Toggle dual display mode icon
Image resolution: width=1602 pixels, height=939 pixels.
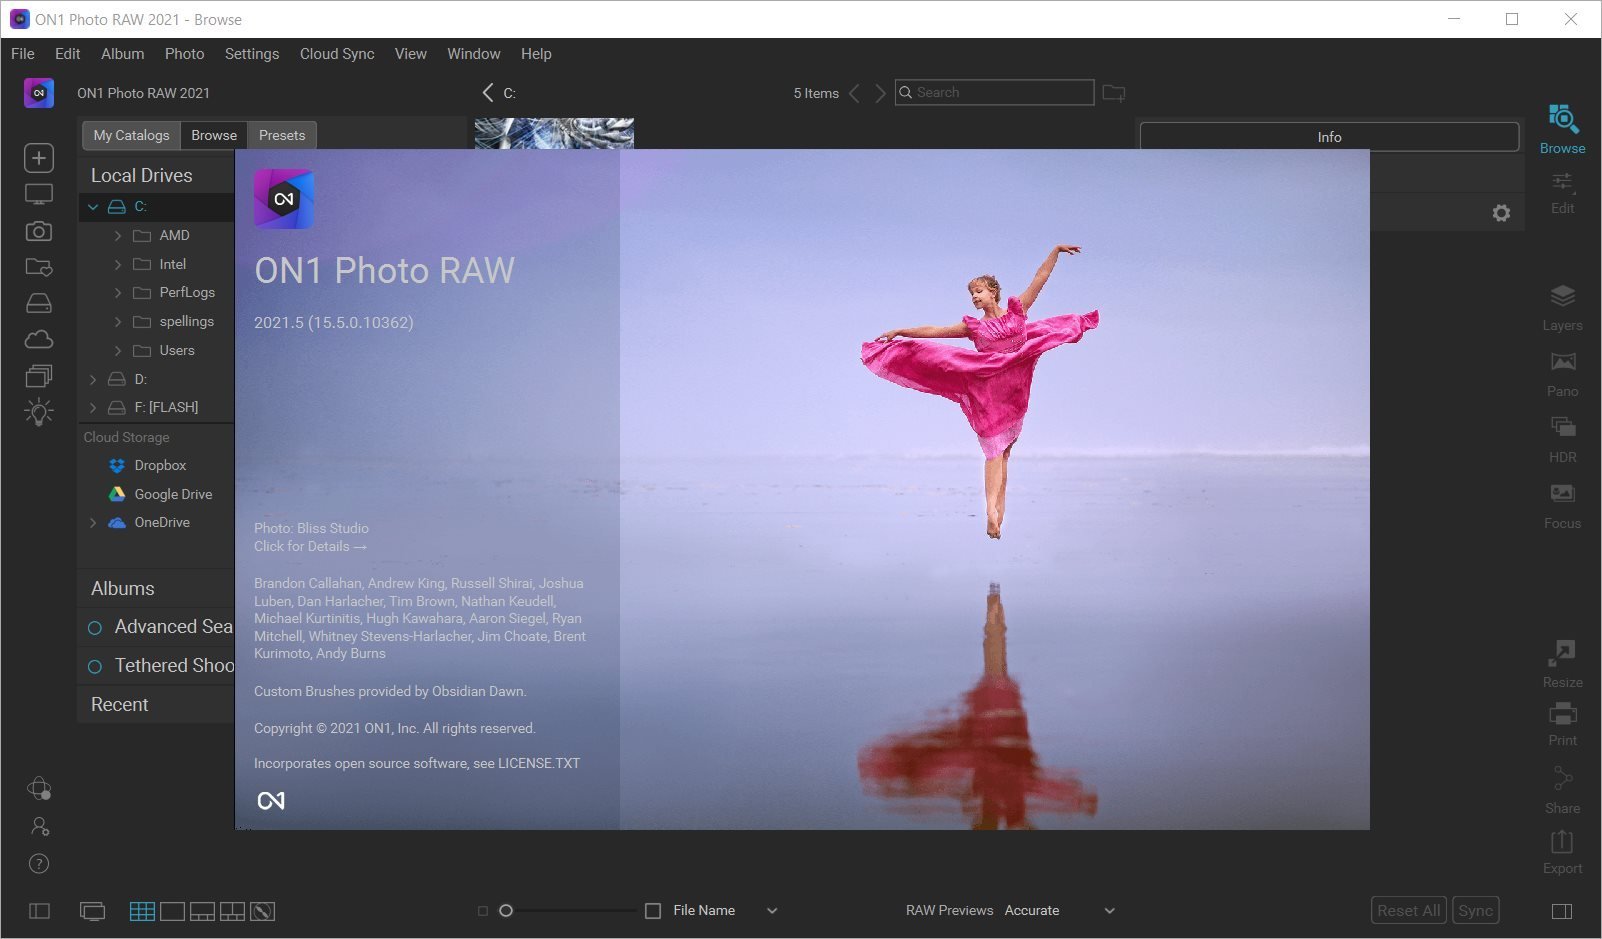tap(92, 911)
